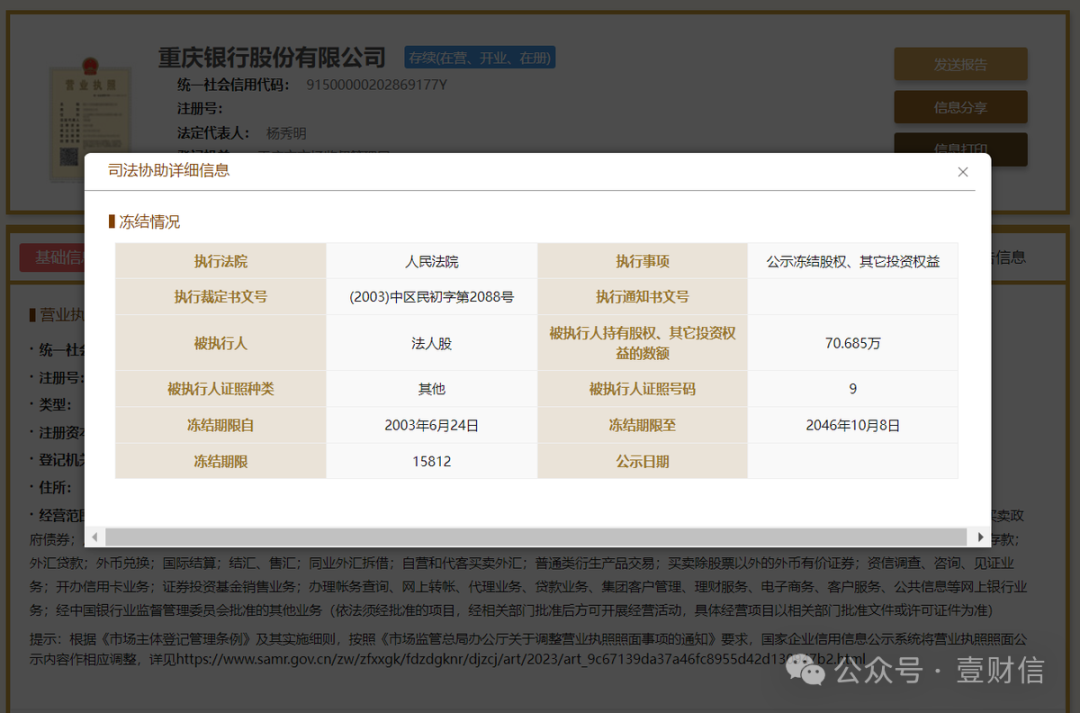Click the 冻结期限至 header cell

point(642,425)
